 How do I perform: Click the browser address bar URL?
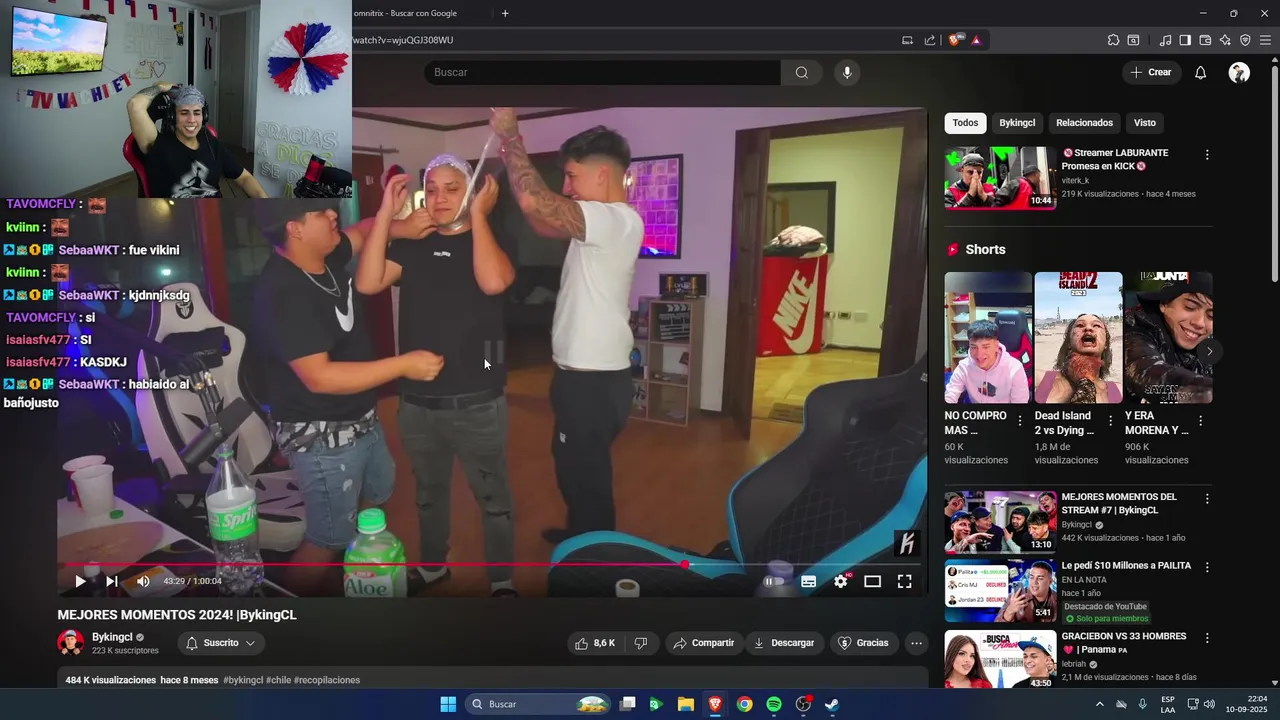tap(403, 40)
